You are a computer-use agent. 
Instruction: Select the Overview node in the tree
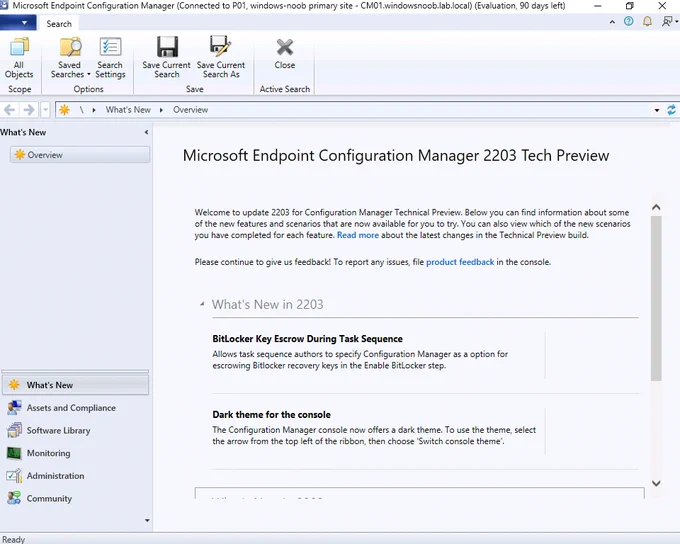coord(80,155)
